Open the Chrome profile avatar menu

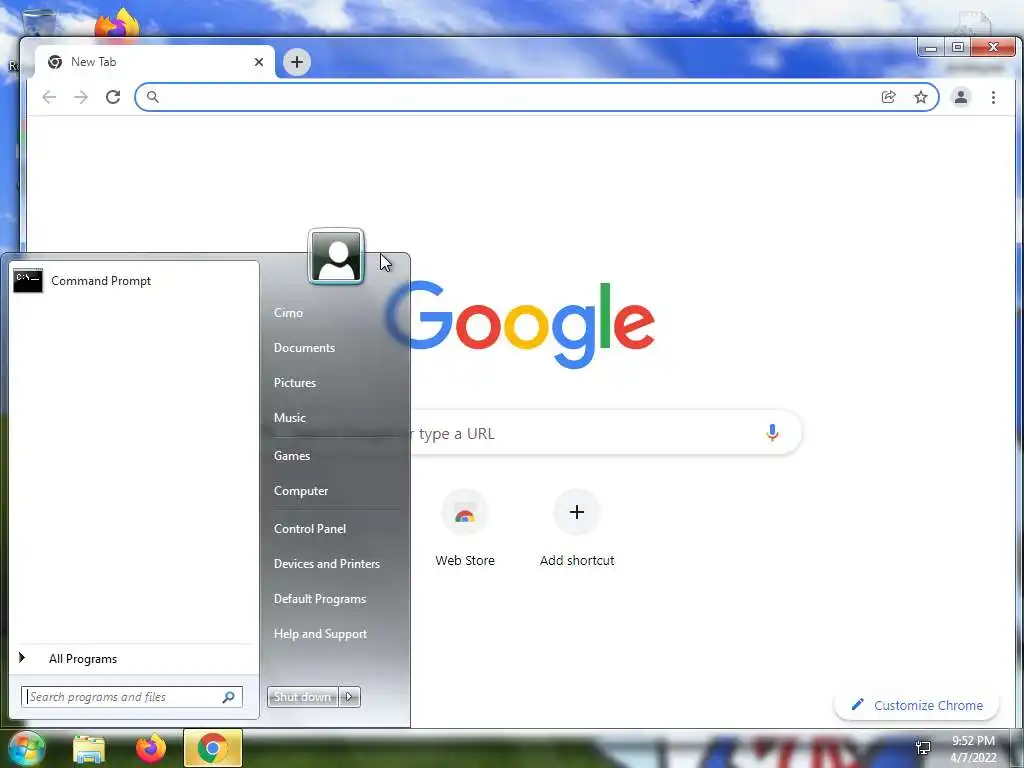coord(961,97)
